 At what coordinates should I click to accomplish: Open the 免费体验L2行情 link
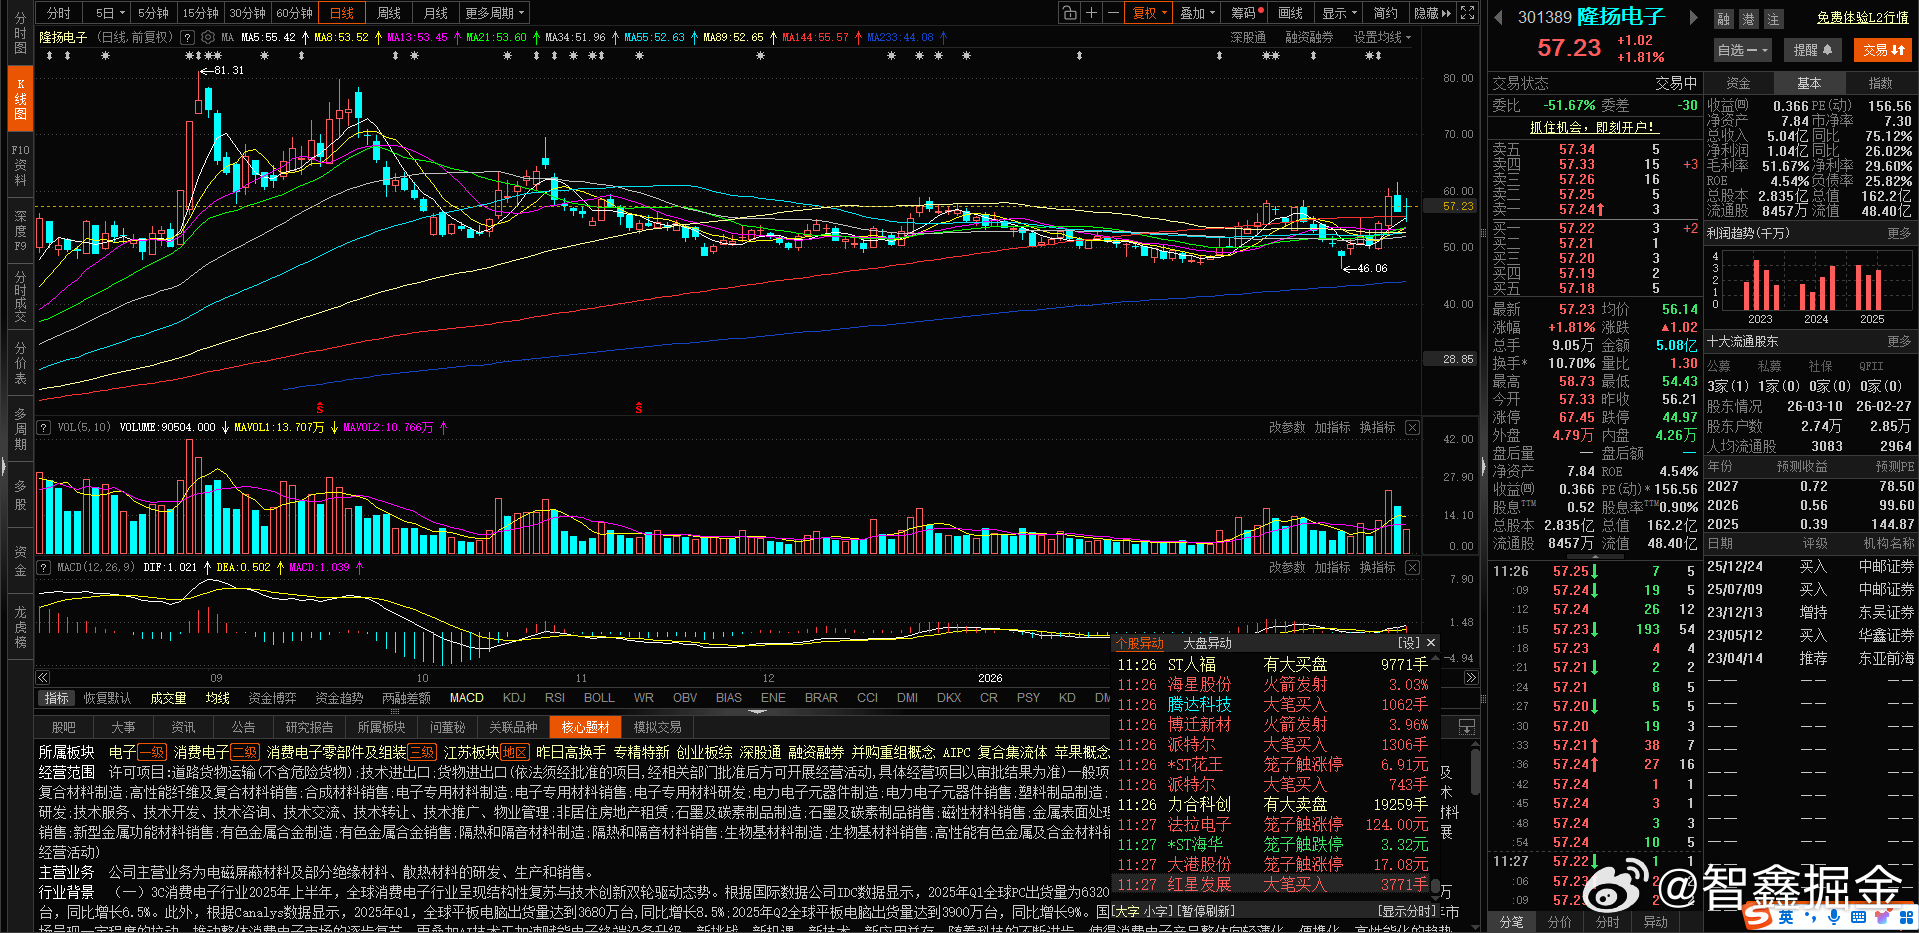pos(1863,17)
